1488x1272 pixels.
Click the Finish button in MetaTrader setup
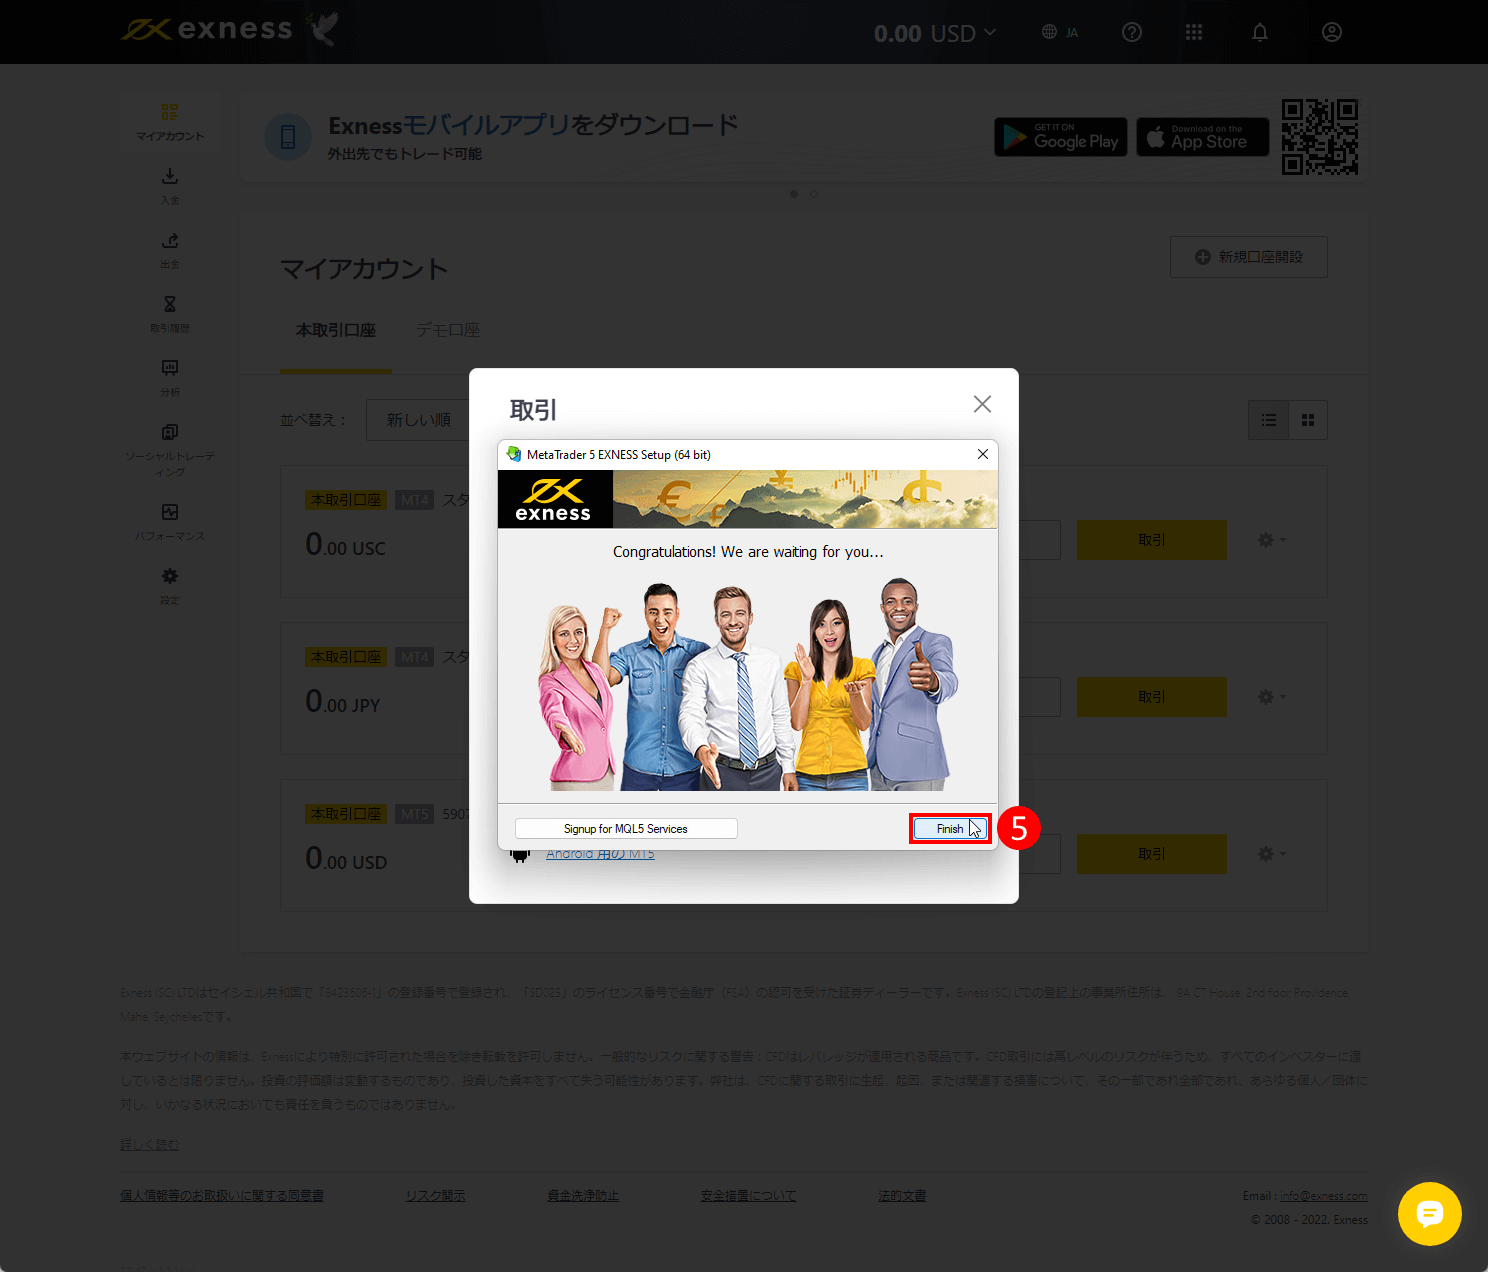[948, 828]
